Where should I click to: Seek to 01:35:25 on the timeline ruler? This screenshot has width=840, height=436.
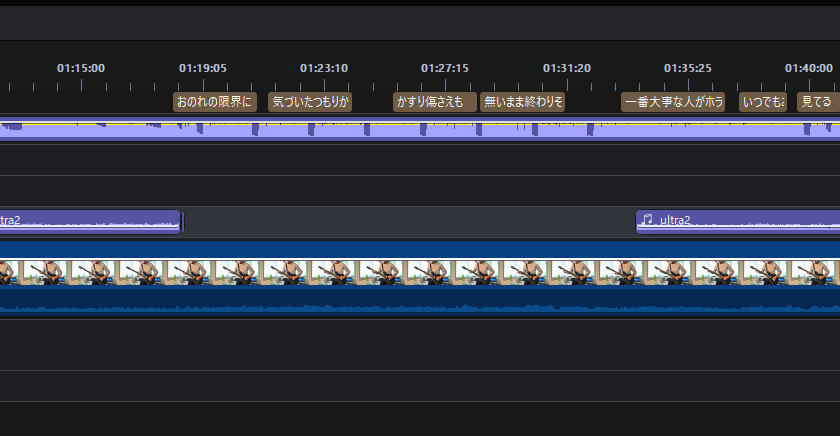[x=688, y=69]
